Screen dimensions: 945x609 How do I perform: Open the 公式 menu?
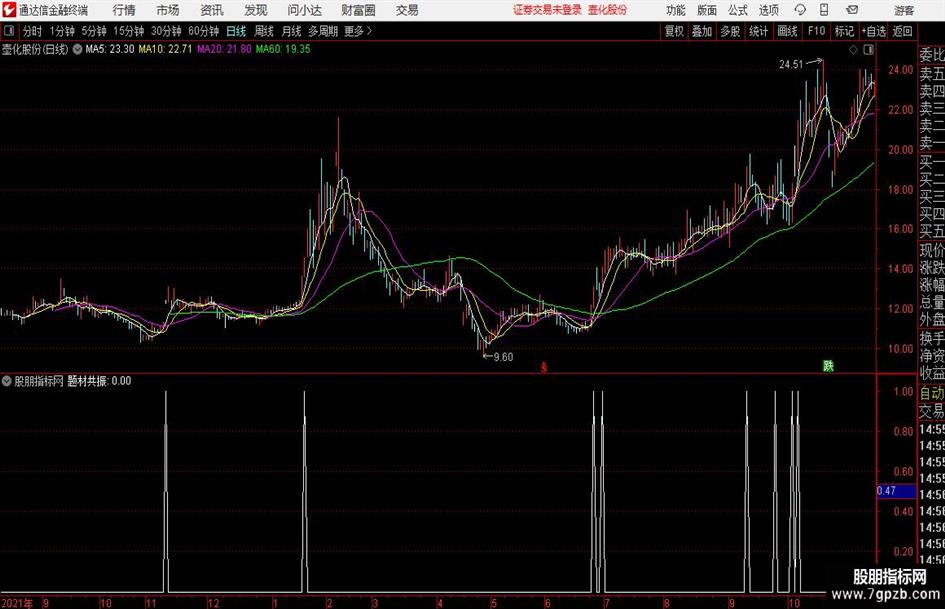coord(737,10)
